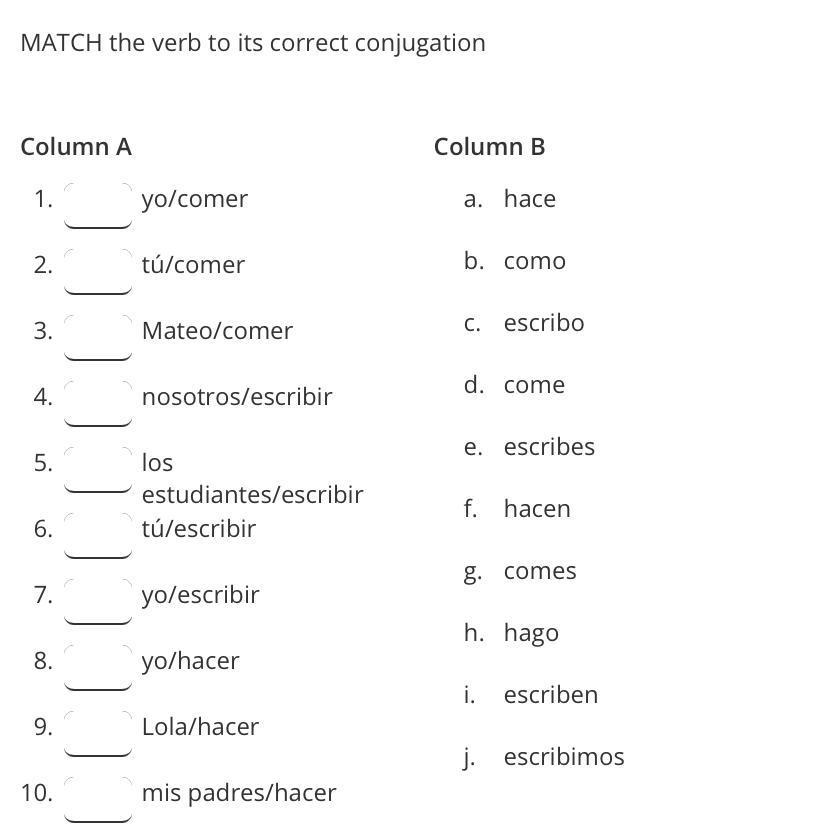Image resolution: width=828 pixels, height=829 pixels.
Task: Click the input box for Lola/hacer
Action: point(98,733)
